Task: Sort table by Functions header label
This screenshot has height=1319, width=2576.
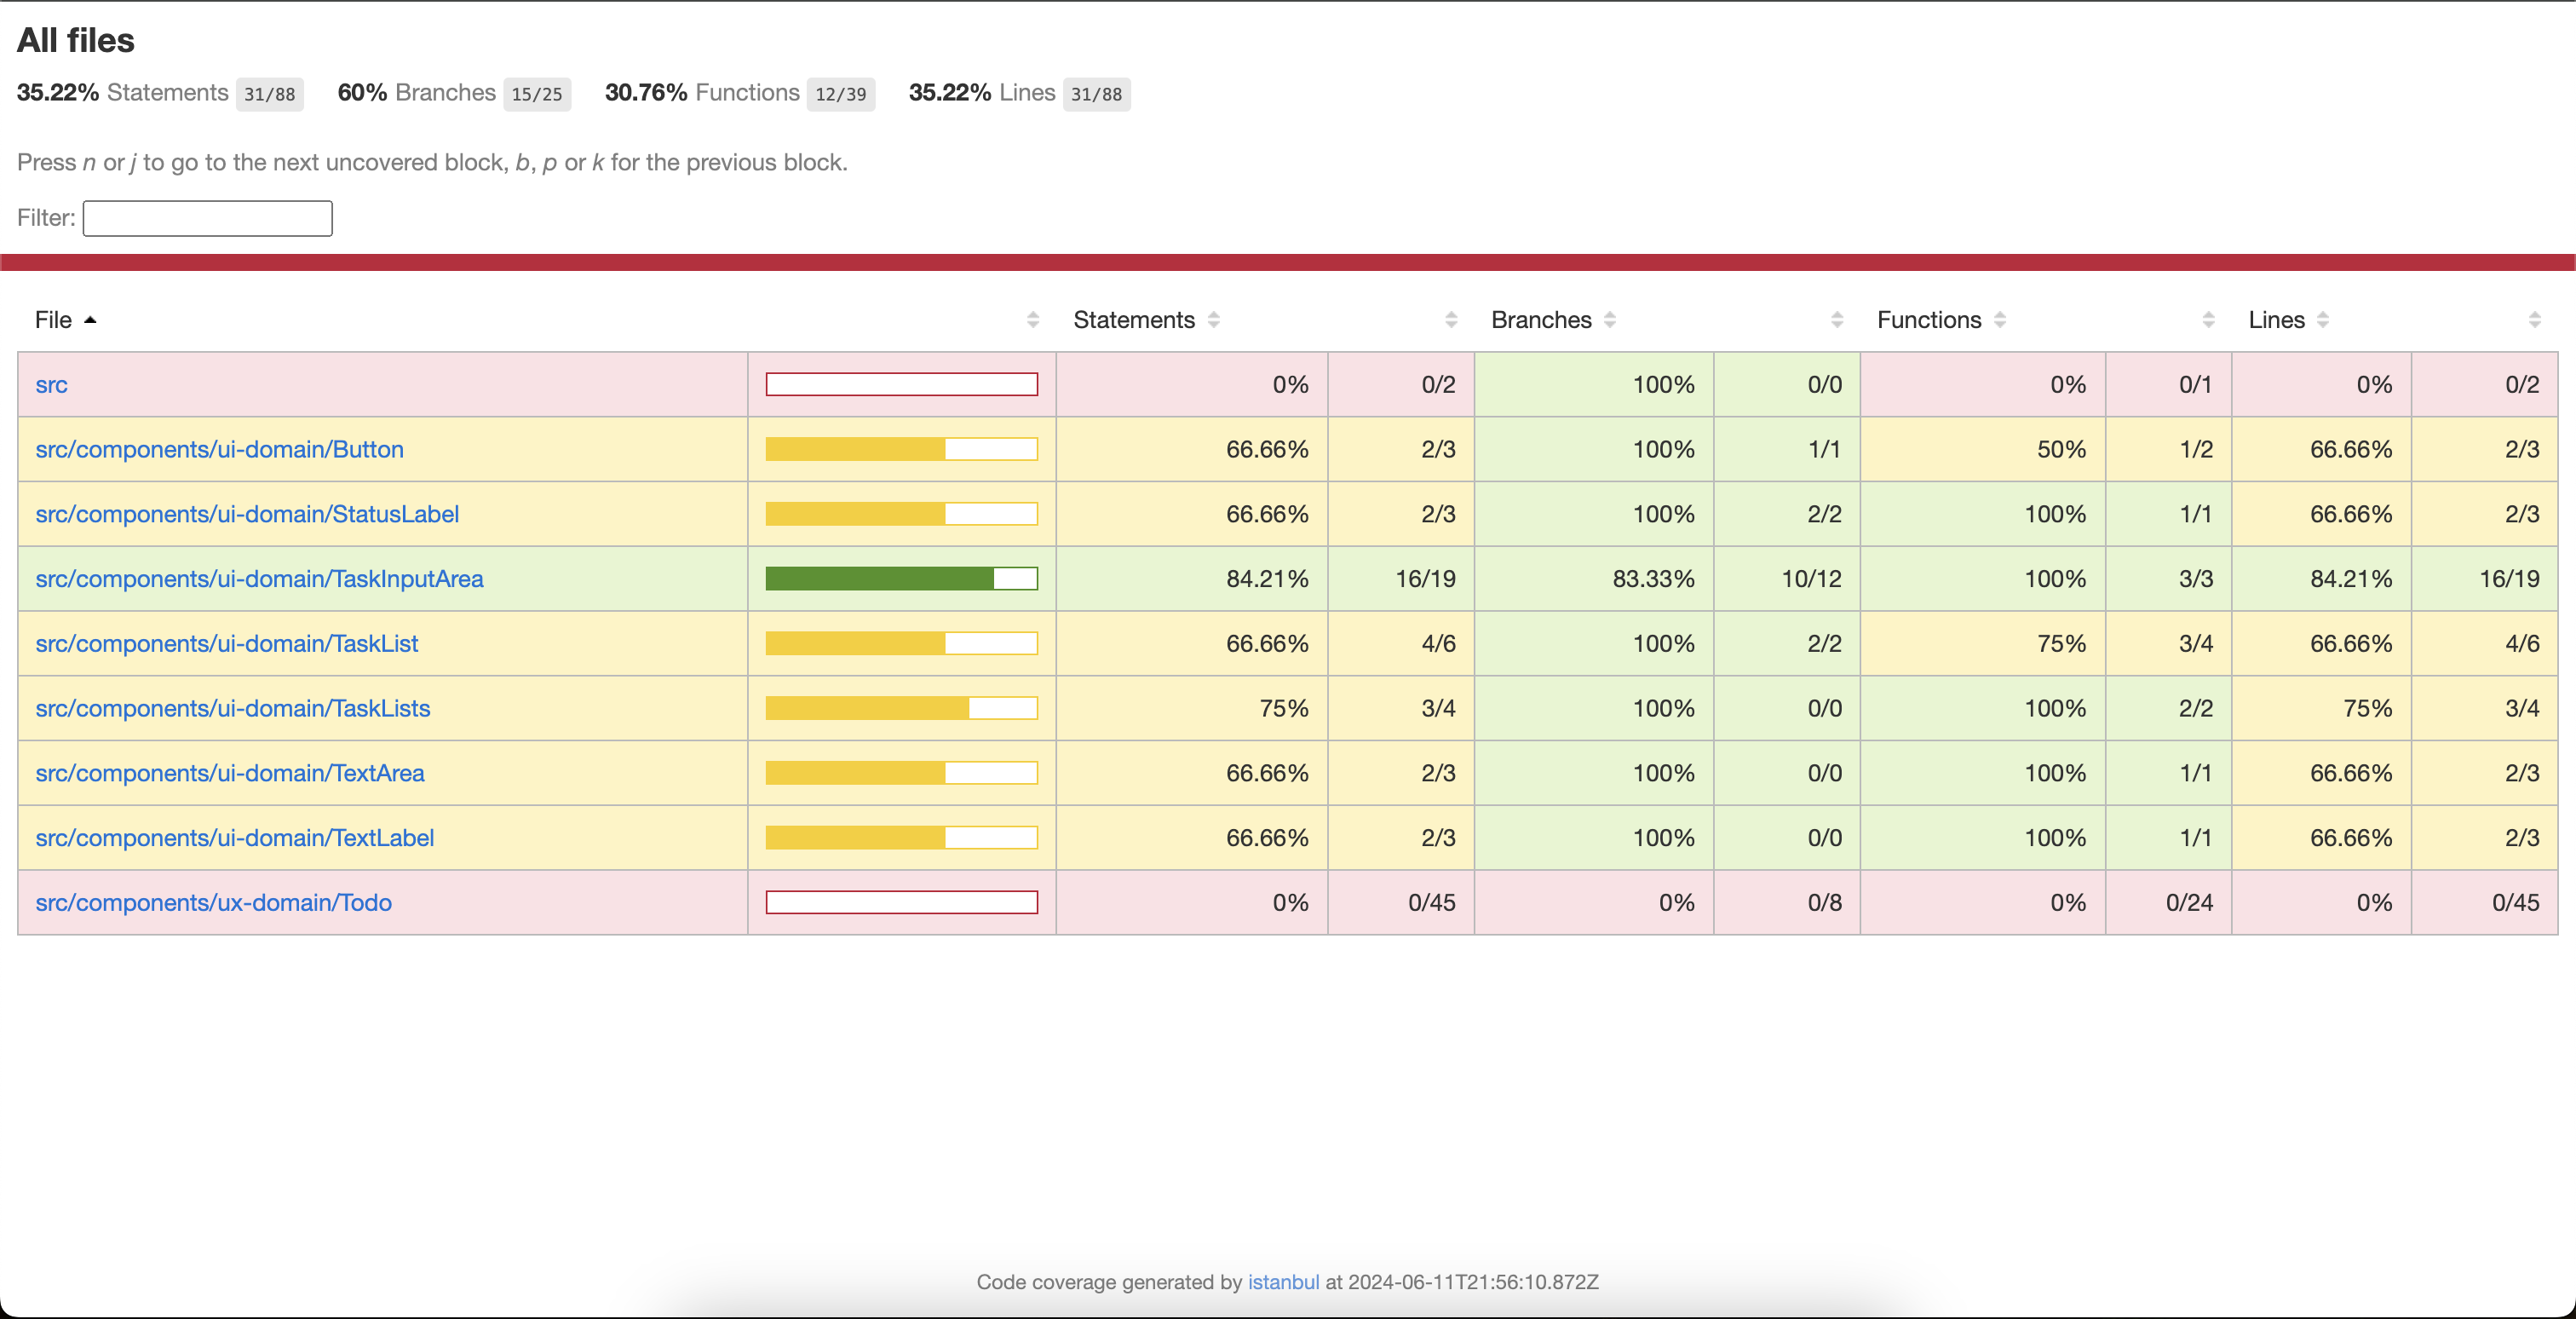Action: (x=1928, y=320)
